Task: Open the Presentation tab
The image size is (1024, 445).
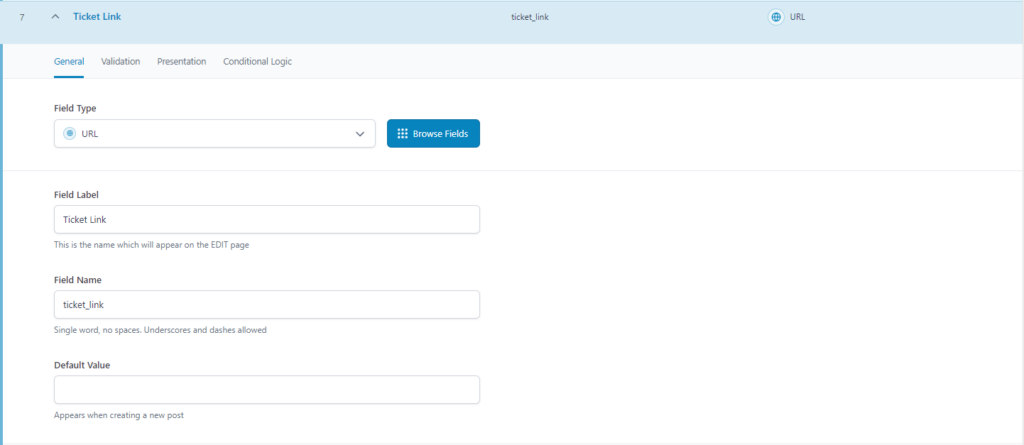Action: pyautogui.click(x=182, y=61)
